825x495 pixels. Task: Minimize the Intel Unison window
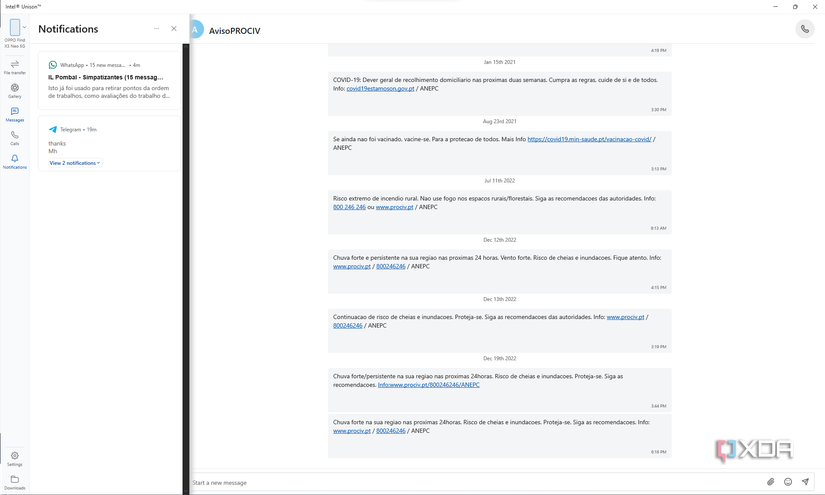(775, 7)
